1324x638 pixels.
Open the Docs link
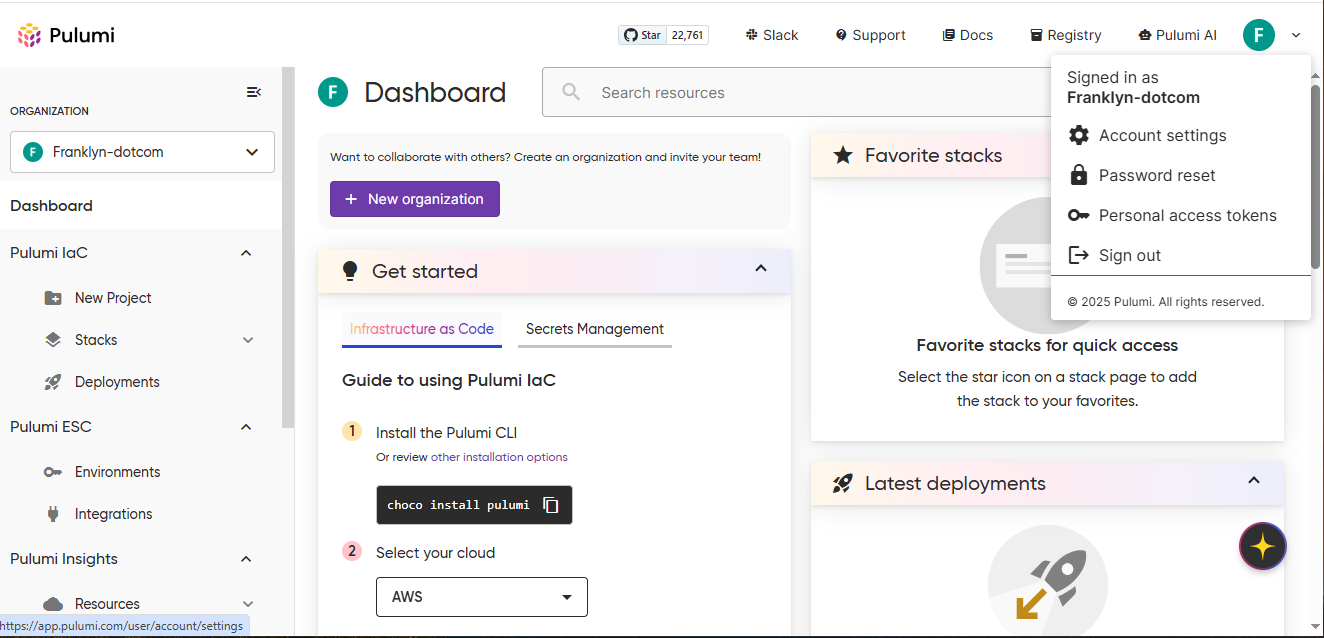pyautogui.click(x=967, y=35)
